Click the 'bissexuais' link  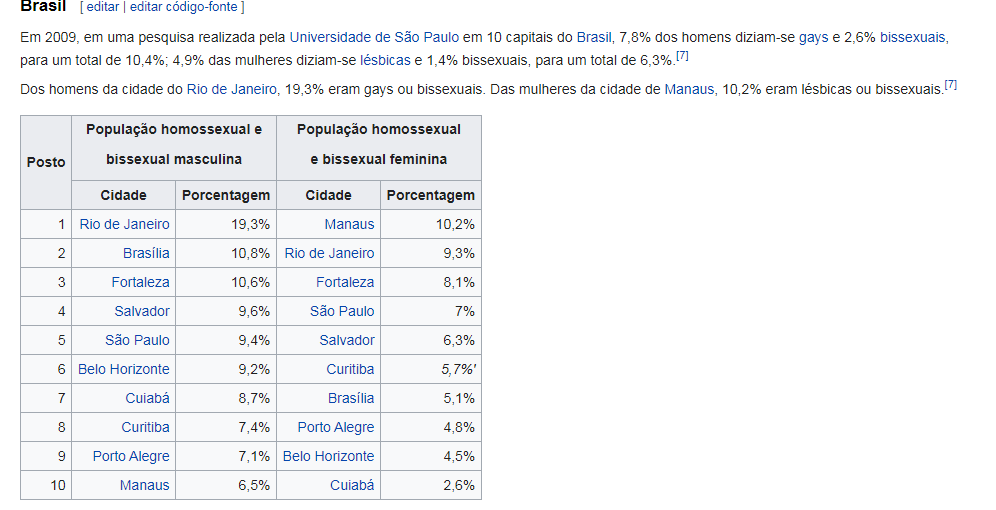point(912,37)
